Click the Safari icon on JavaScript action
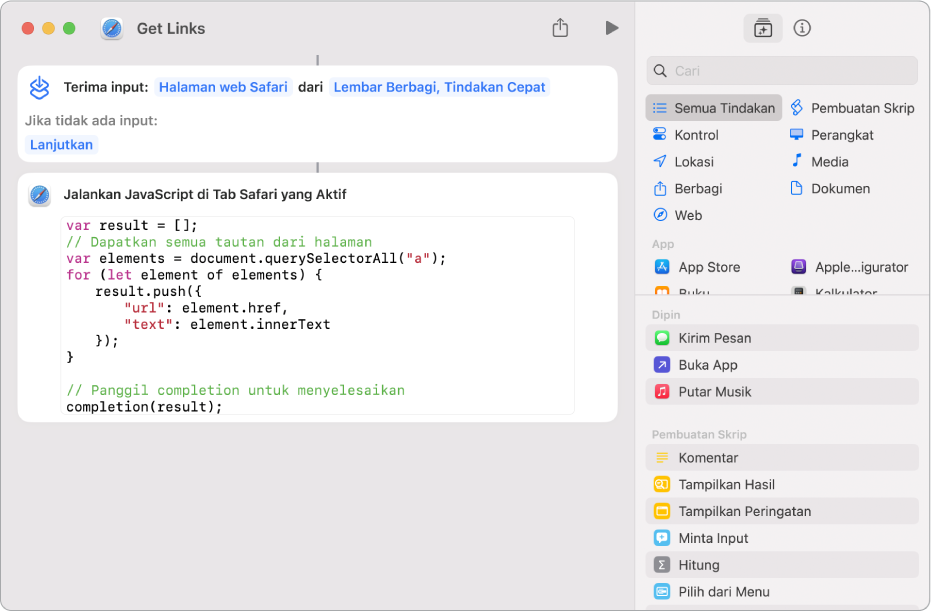 coord(40,195)
